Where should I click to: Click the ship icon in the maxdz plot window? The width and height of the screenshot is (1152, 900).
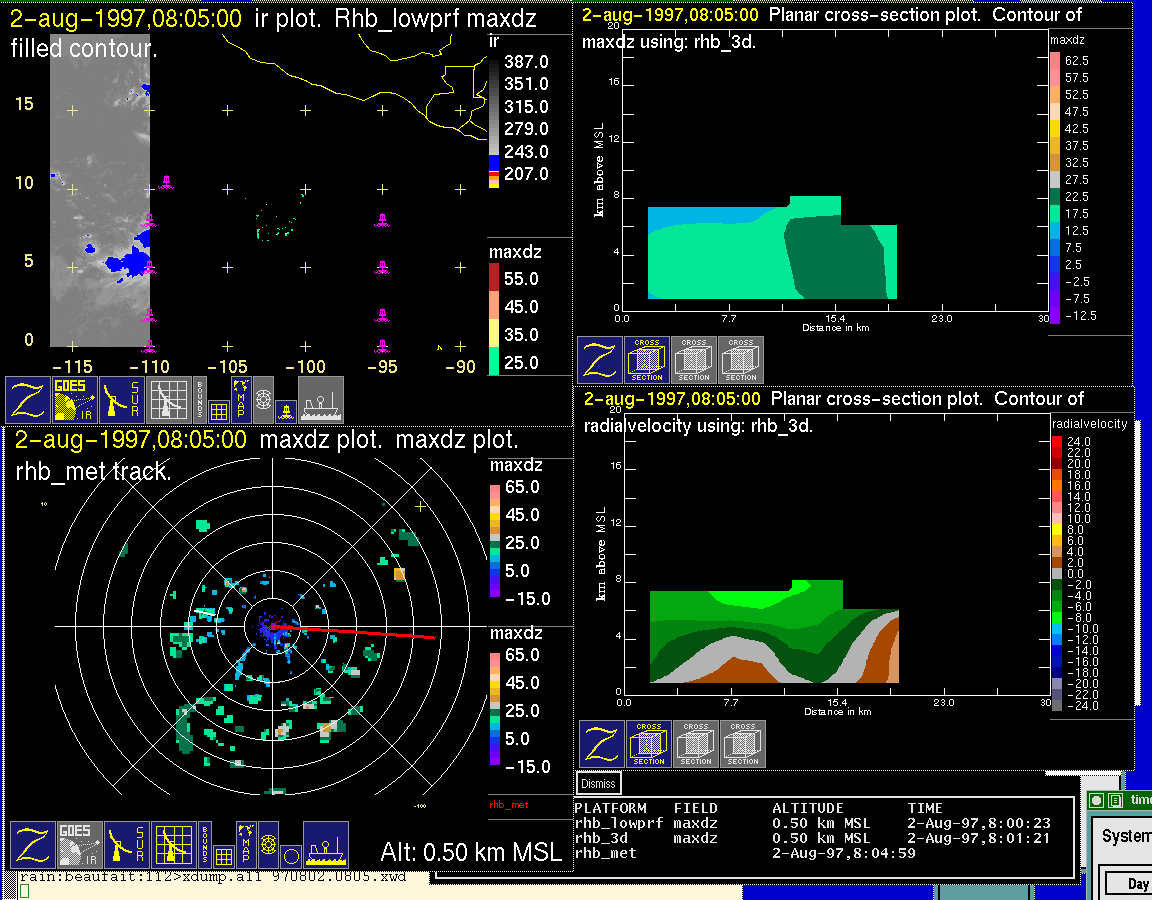[325, 846]
